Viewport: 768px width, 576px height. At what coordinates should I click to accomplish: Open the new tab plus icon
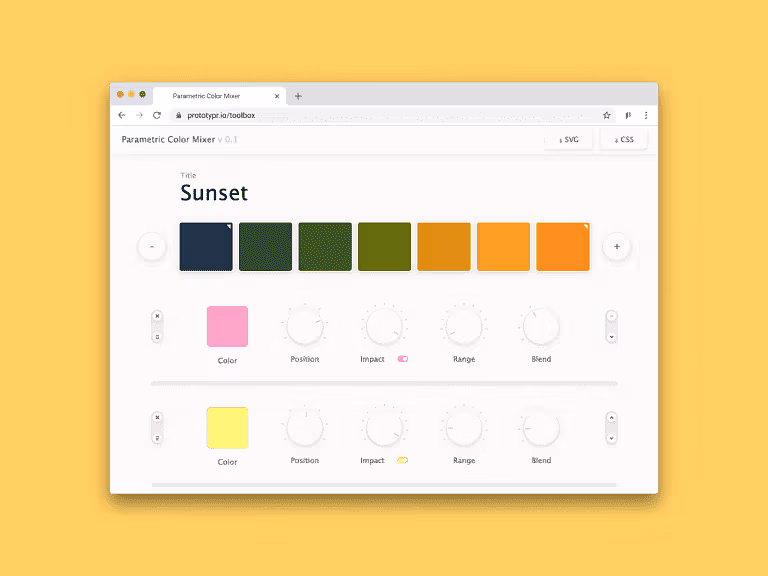click(298, 96)
